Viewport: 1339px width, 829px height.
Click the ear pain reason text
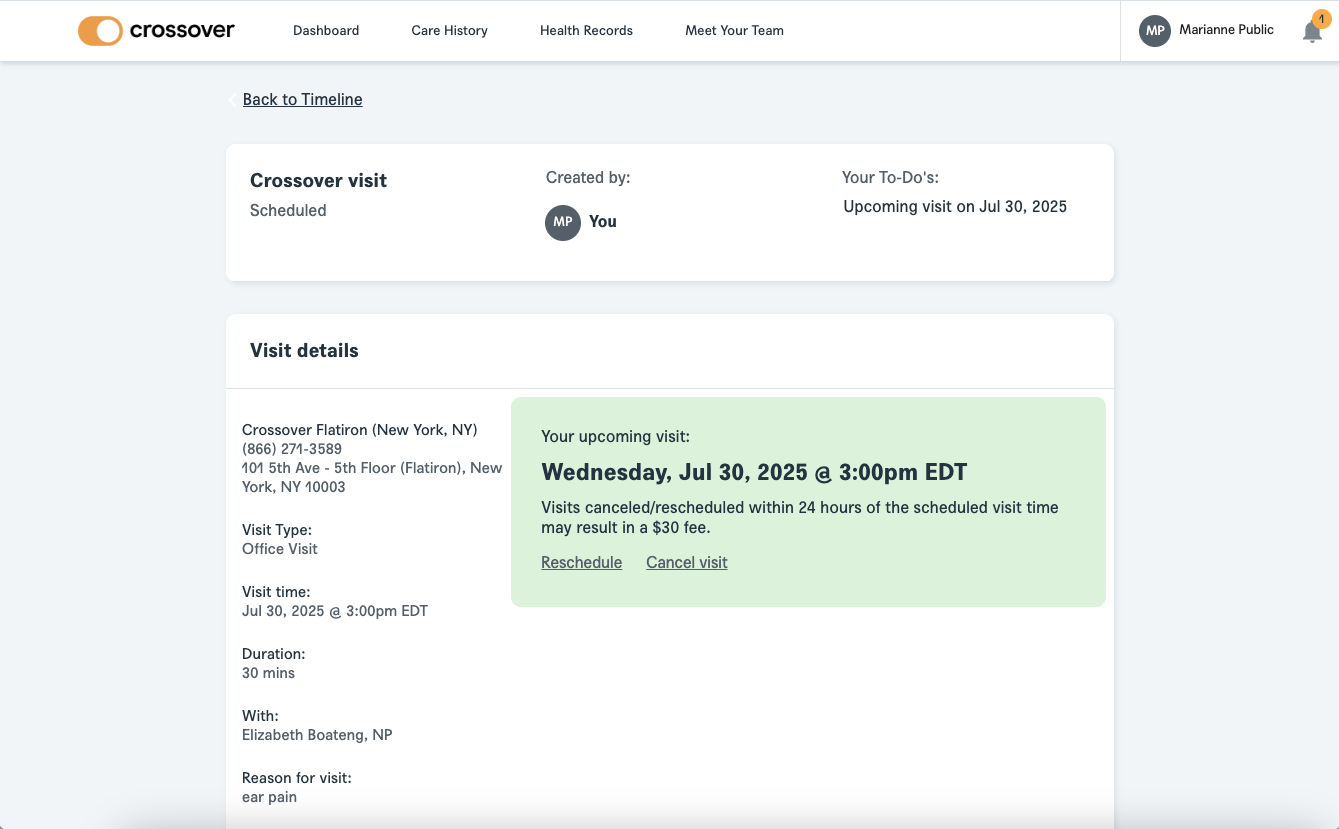click(x=269, y=797)
